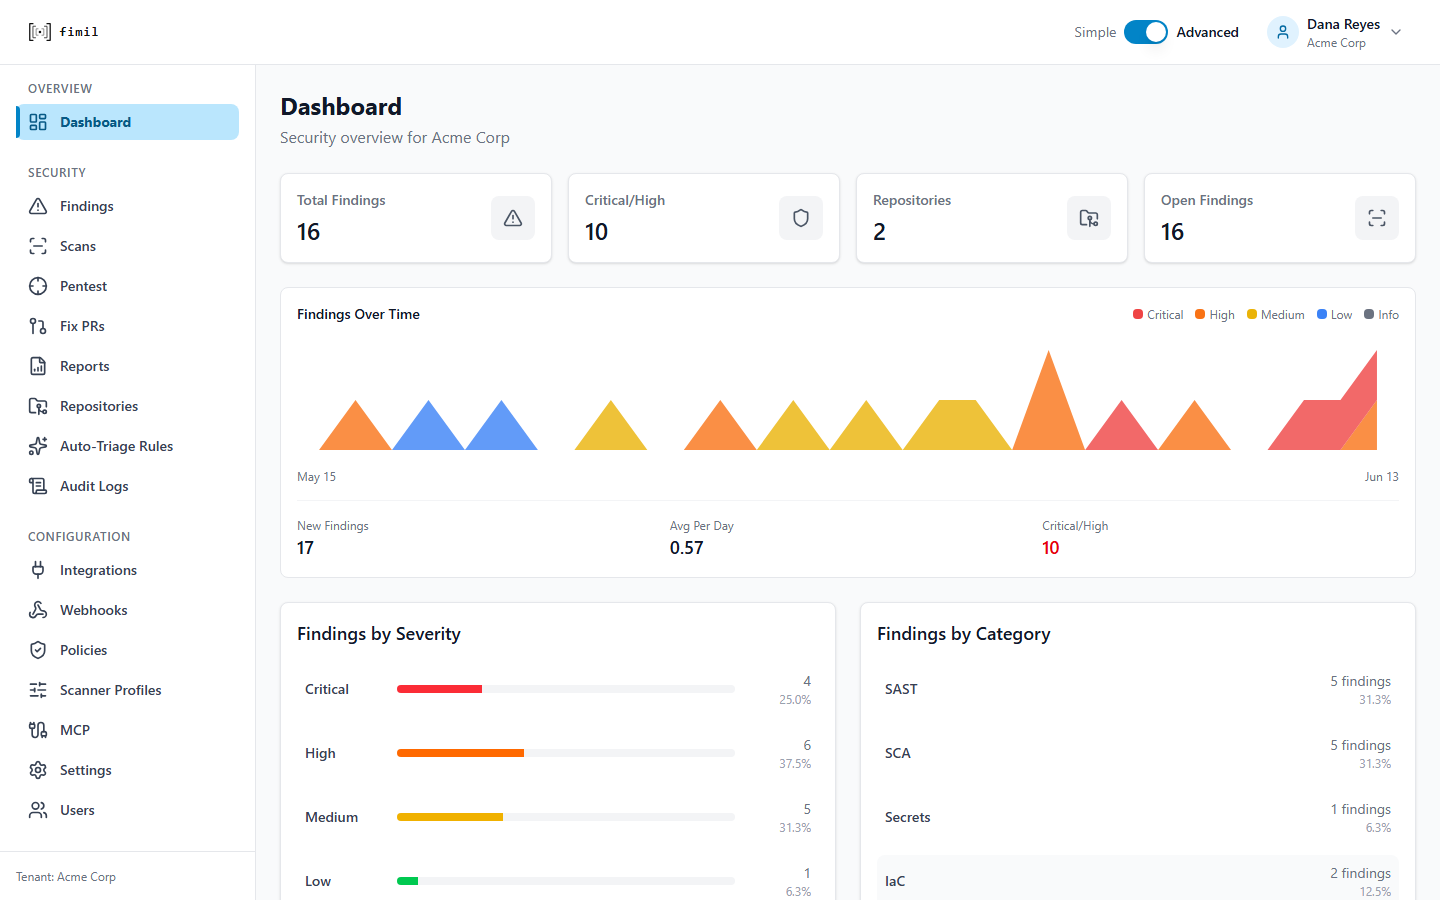Click the High severity progress bar

[x=566, y=753]
